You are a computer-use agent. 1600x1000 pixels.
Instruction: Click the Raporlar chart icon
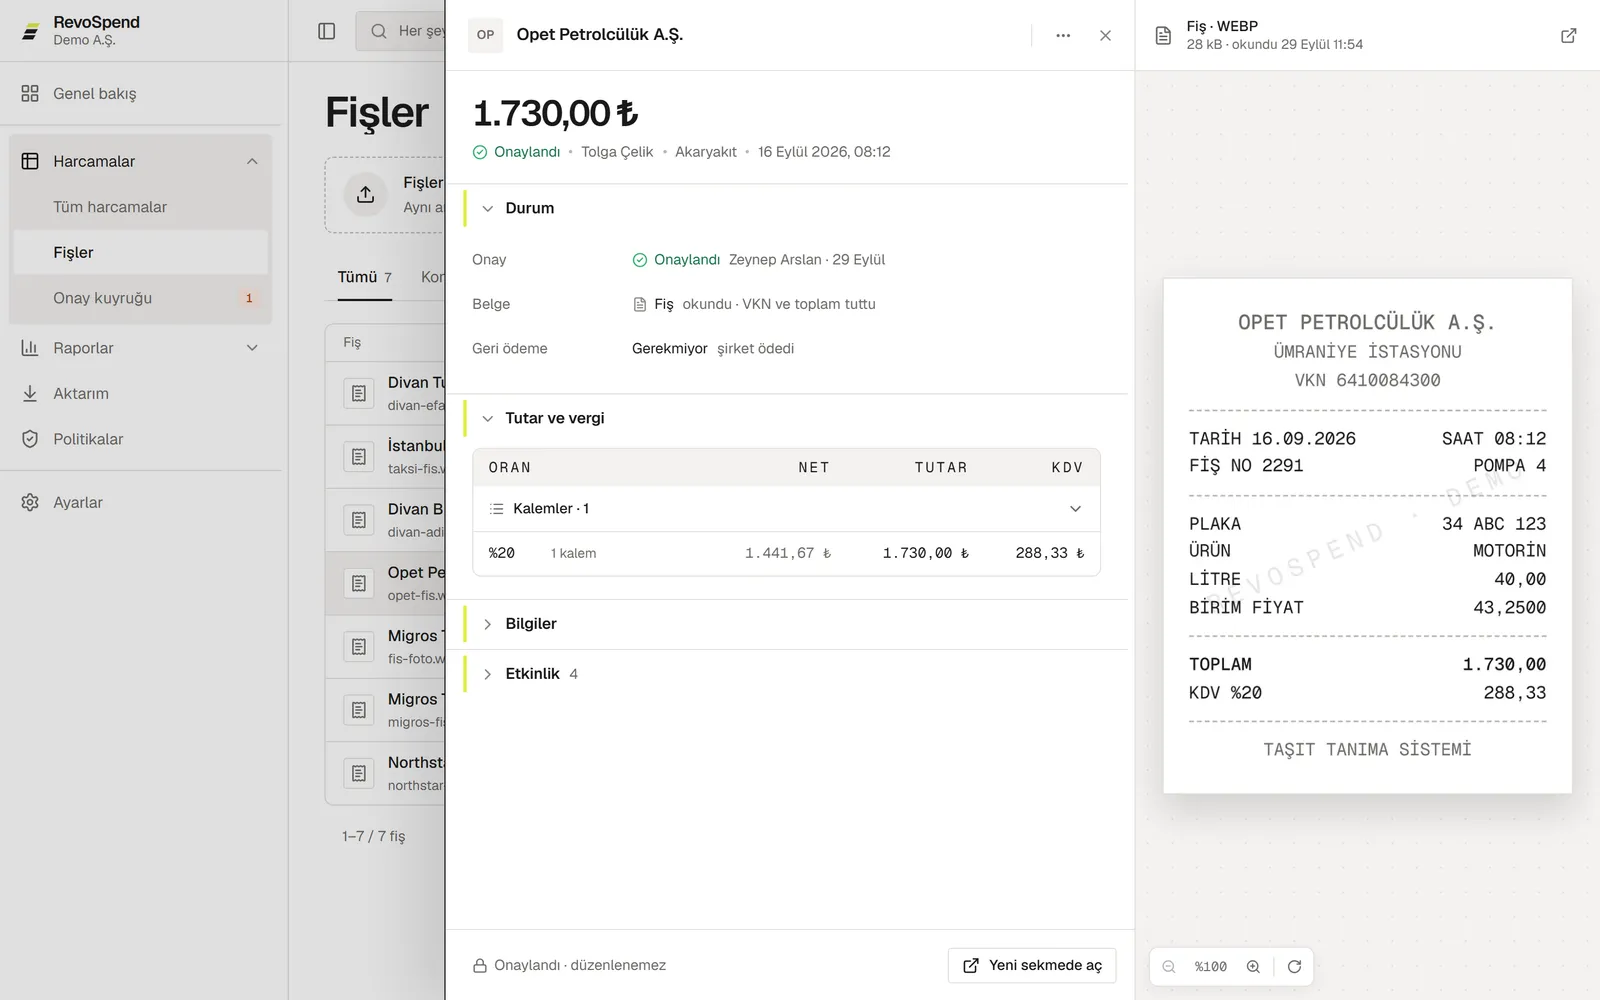[x=30, y=348]
